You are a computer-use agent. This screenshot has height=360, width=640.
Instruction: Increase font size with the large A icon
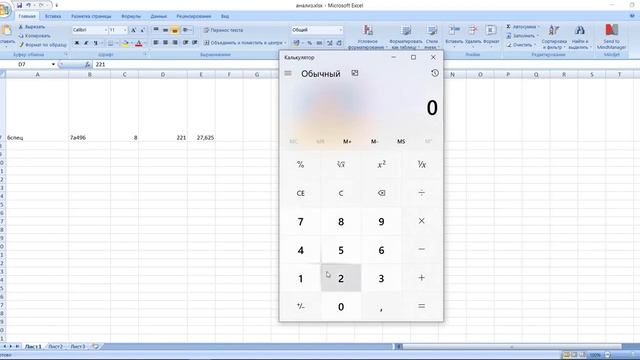point(133,30)
